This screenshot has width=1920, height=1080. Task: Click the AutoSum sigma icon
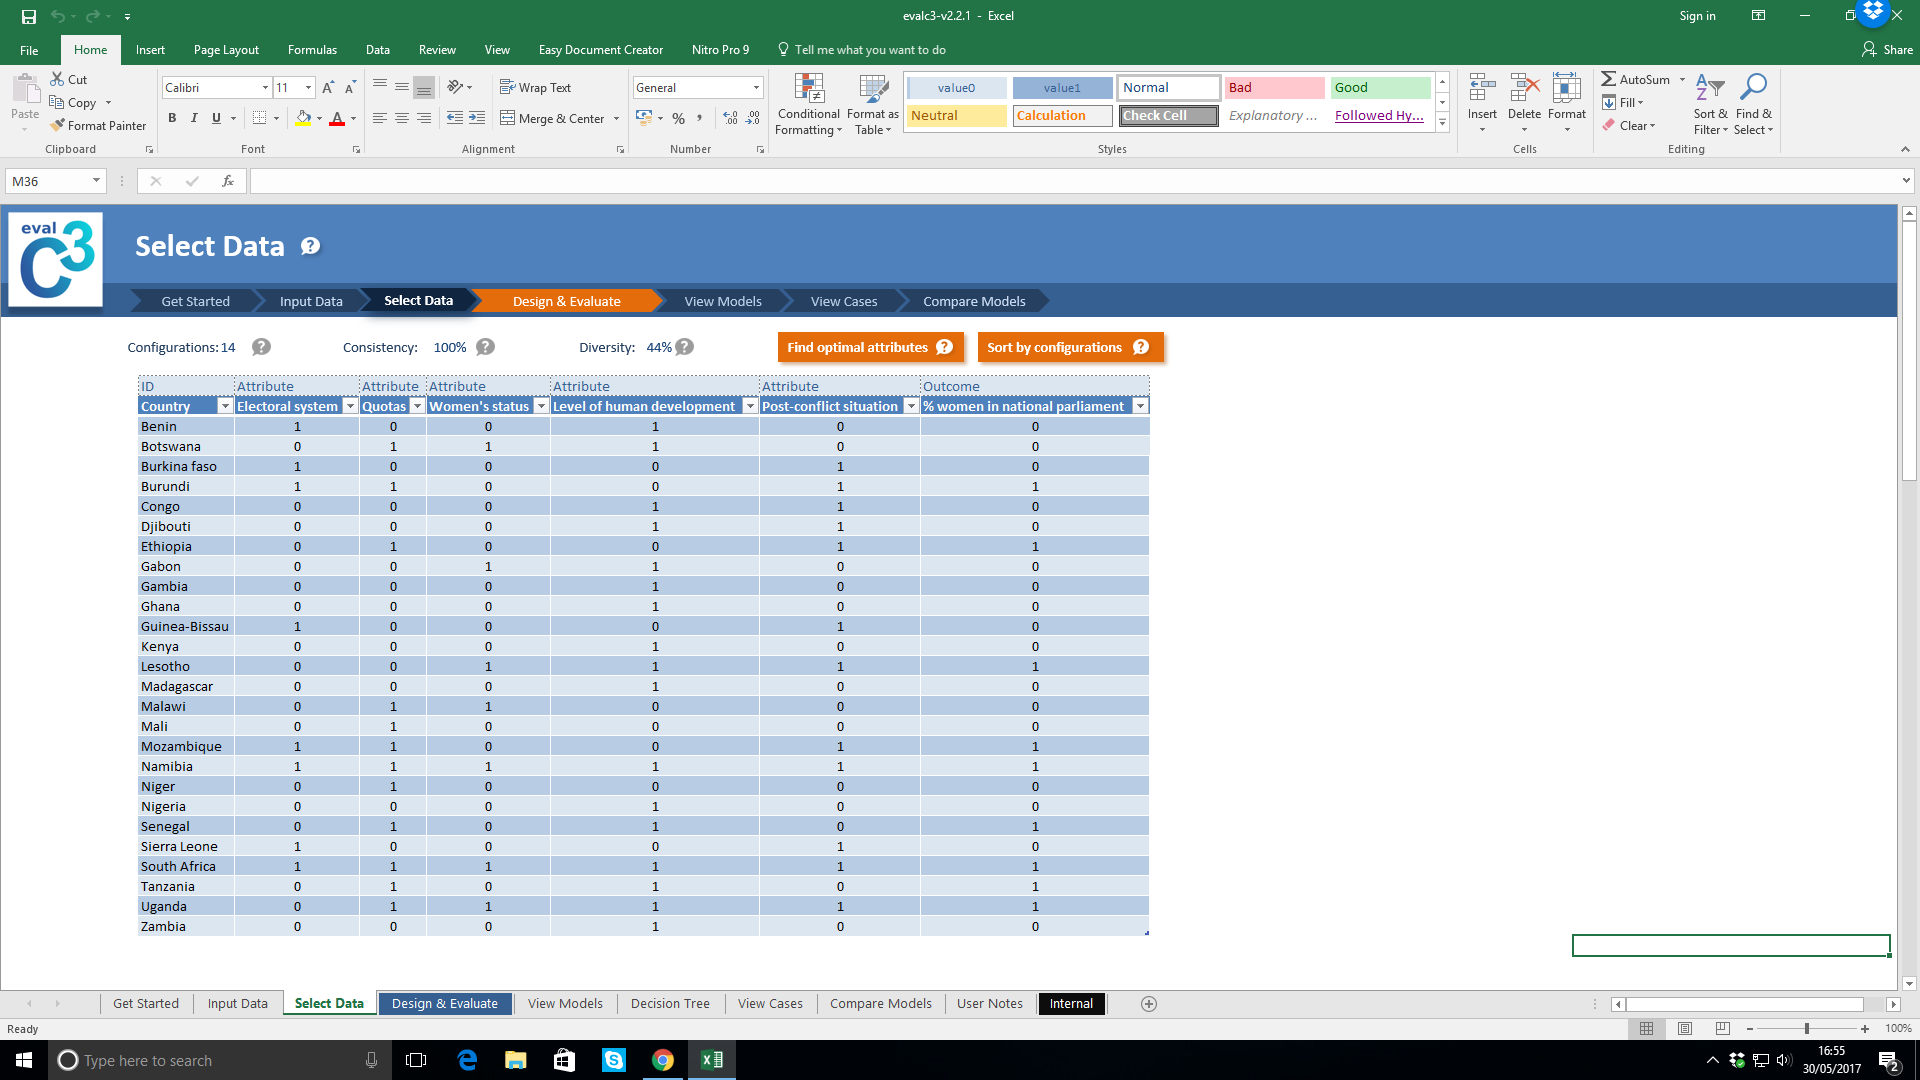(x=1608, y=79)
